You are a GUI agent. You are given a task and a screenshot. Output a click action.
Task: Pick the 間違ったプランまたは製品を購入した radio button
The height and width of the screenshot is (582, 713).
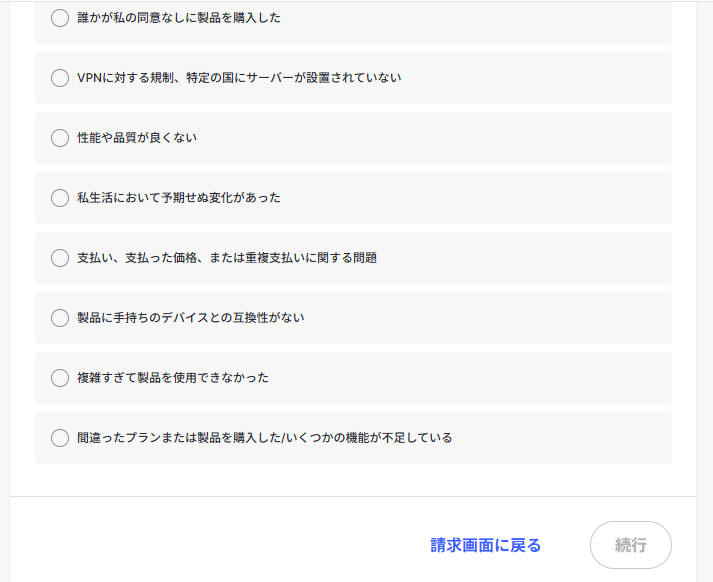point(60,438)
